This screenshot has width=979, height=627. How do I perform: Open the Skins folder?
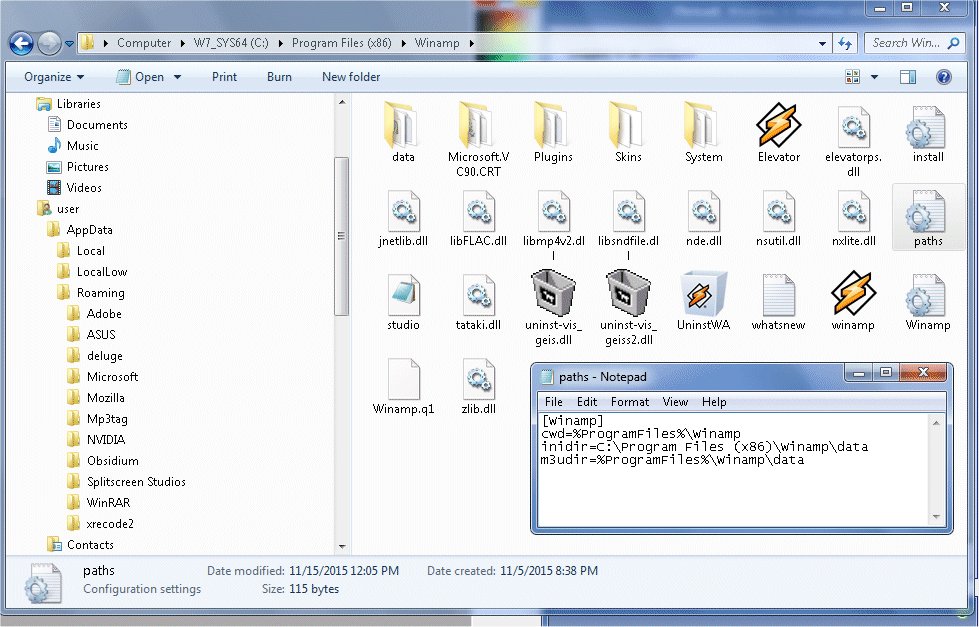pyautogui.click(x=628, y=132)
